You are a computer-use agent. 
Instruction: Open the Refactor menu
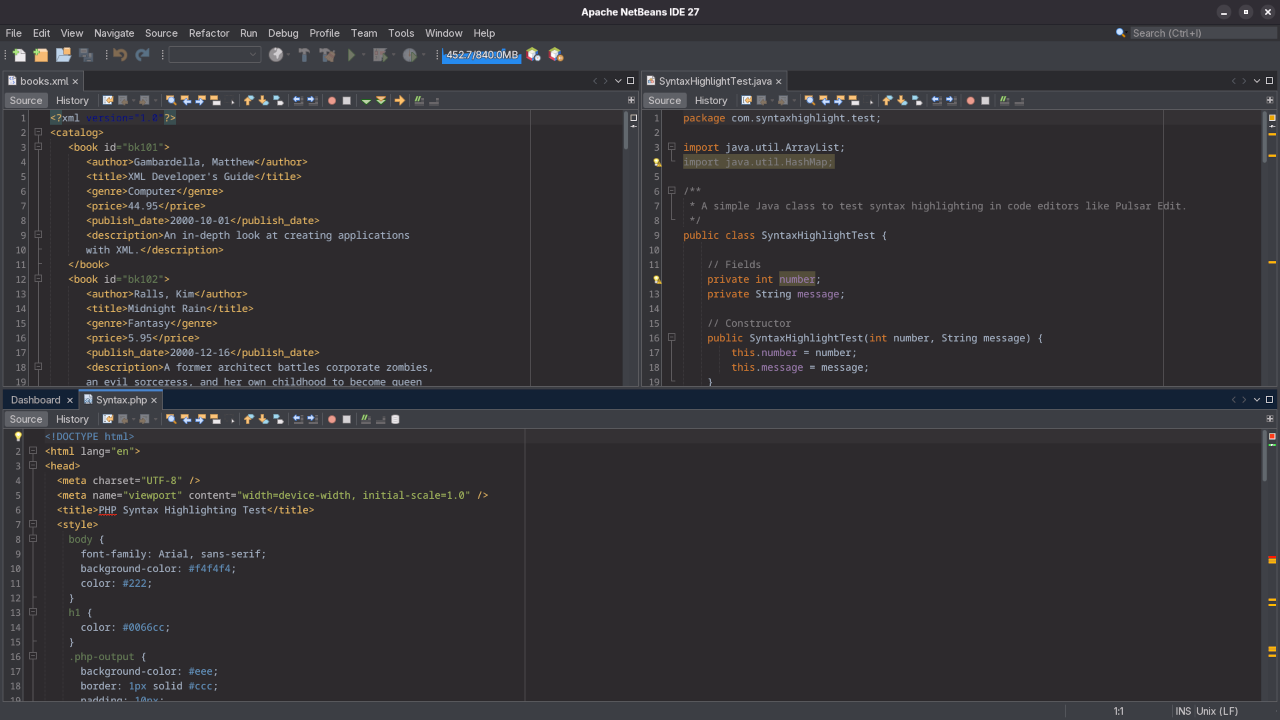[209, 33]
